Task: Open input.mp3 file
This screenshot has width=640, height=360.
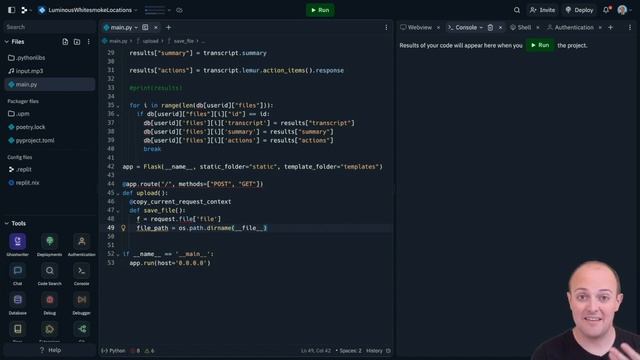Action: (x=50, y=71)
